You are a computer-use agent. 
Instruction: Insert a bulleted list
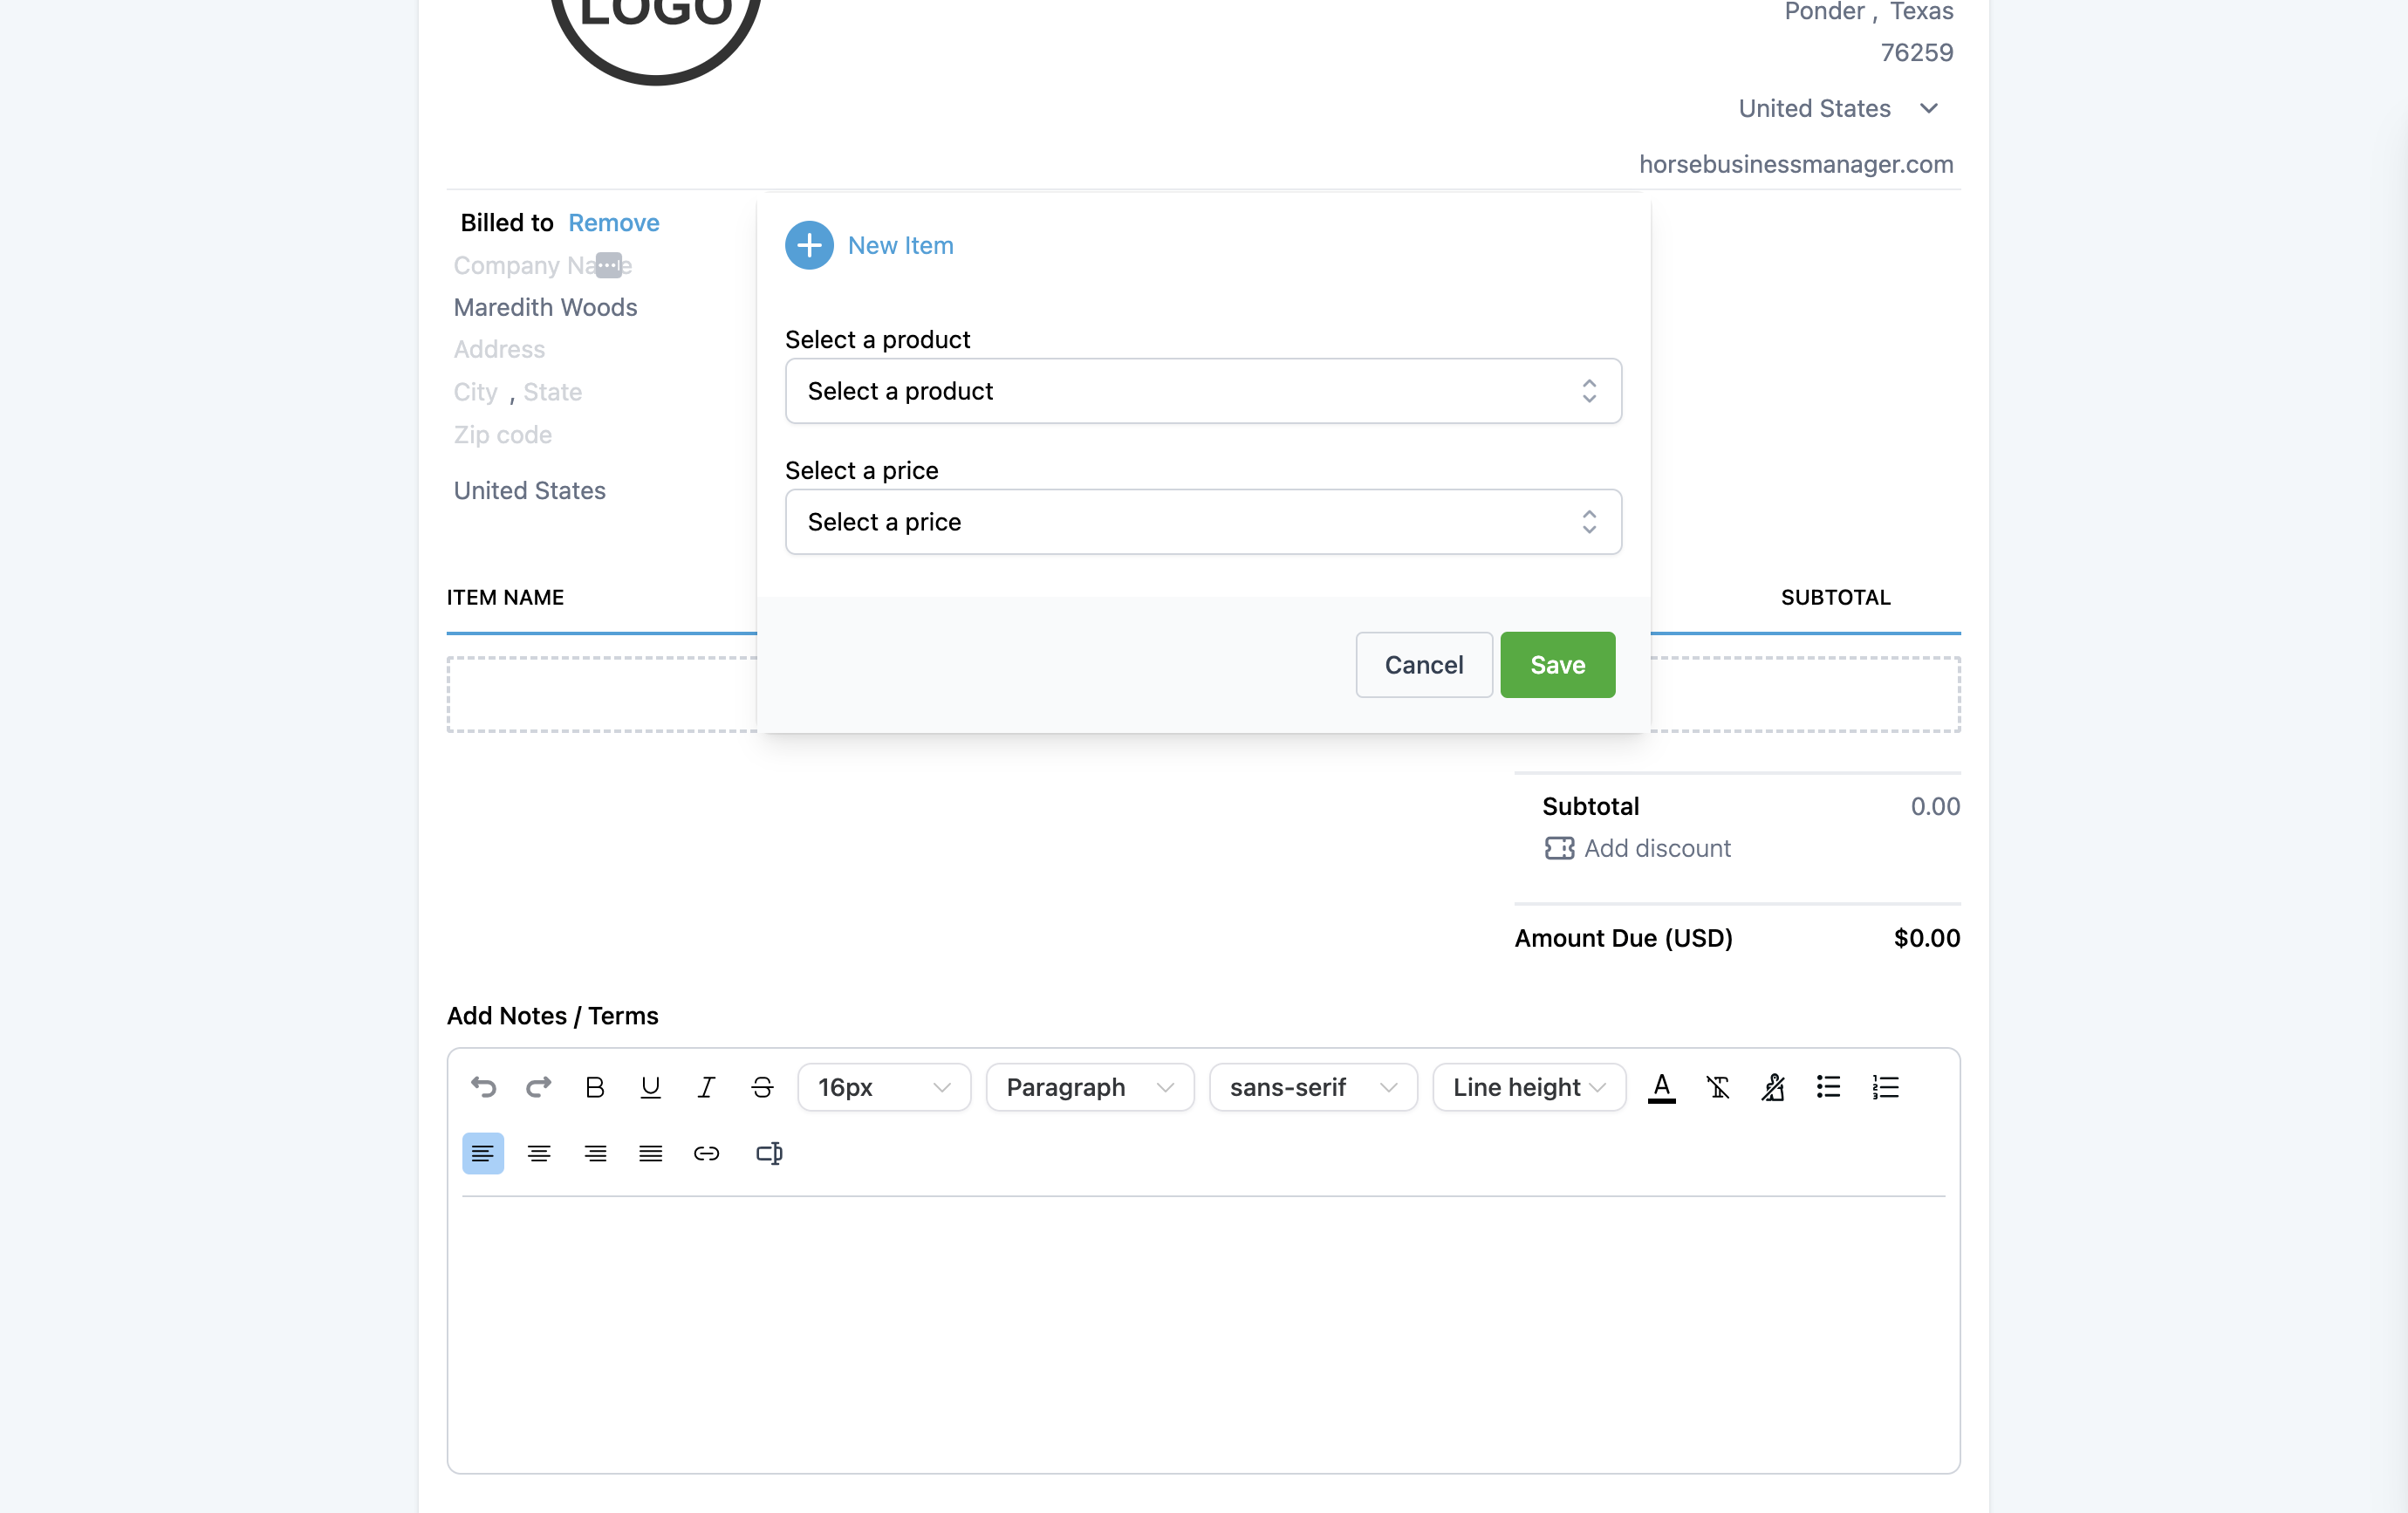(1829, 1087)
